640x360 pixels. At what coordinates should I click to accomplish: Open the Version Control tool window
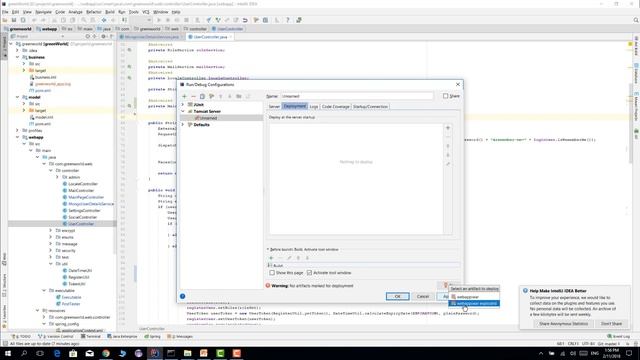pos(56,337)
